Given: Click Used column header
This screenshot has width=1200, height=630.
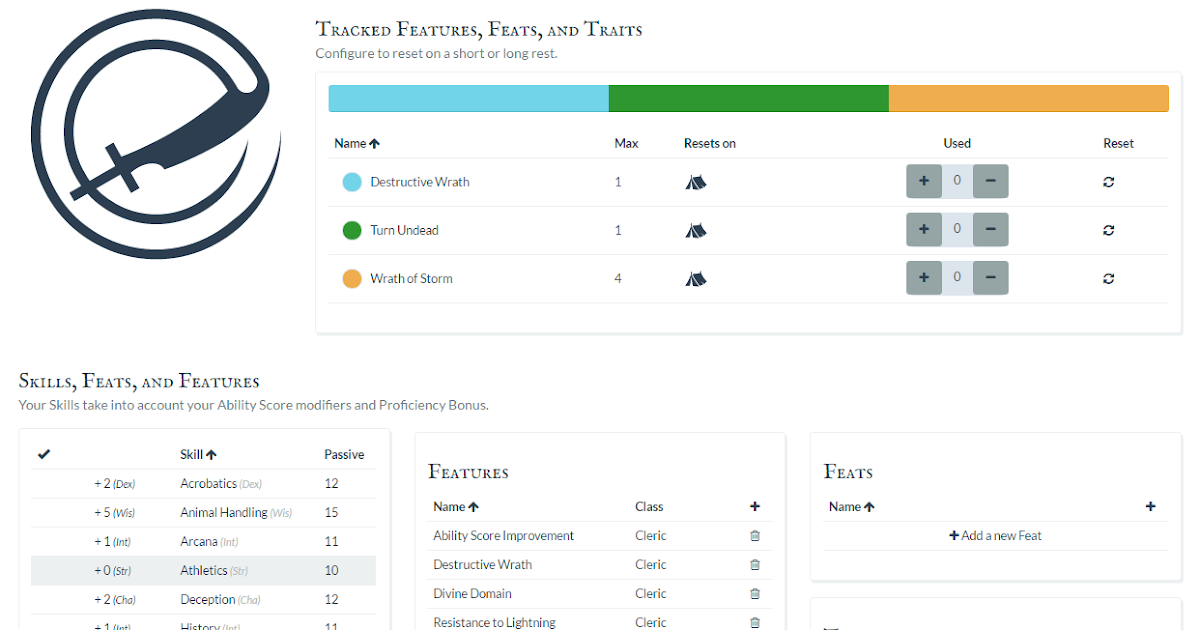Looking at the screenshot, I should pos(957,143).
